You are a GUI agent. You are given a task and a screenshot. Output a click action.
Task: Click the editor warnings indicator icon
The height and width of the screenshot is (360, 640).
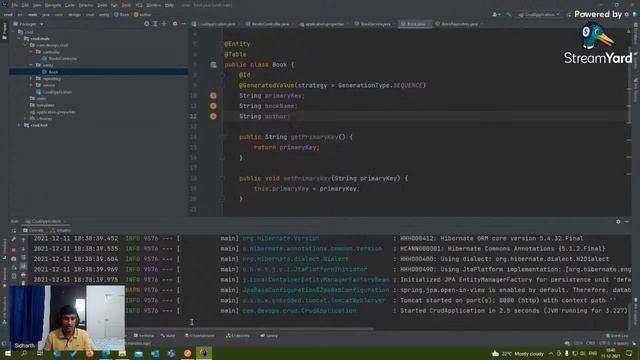pos(629,31)
